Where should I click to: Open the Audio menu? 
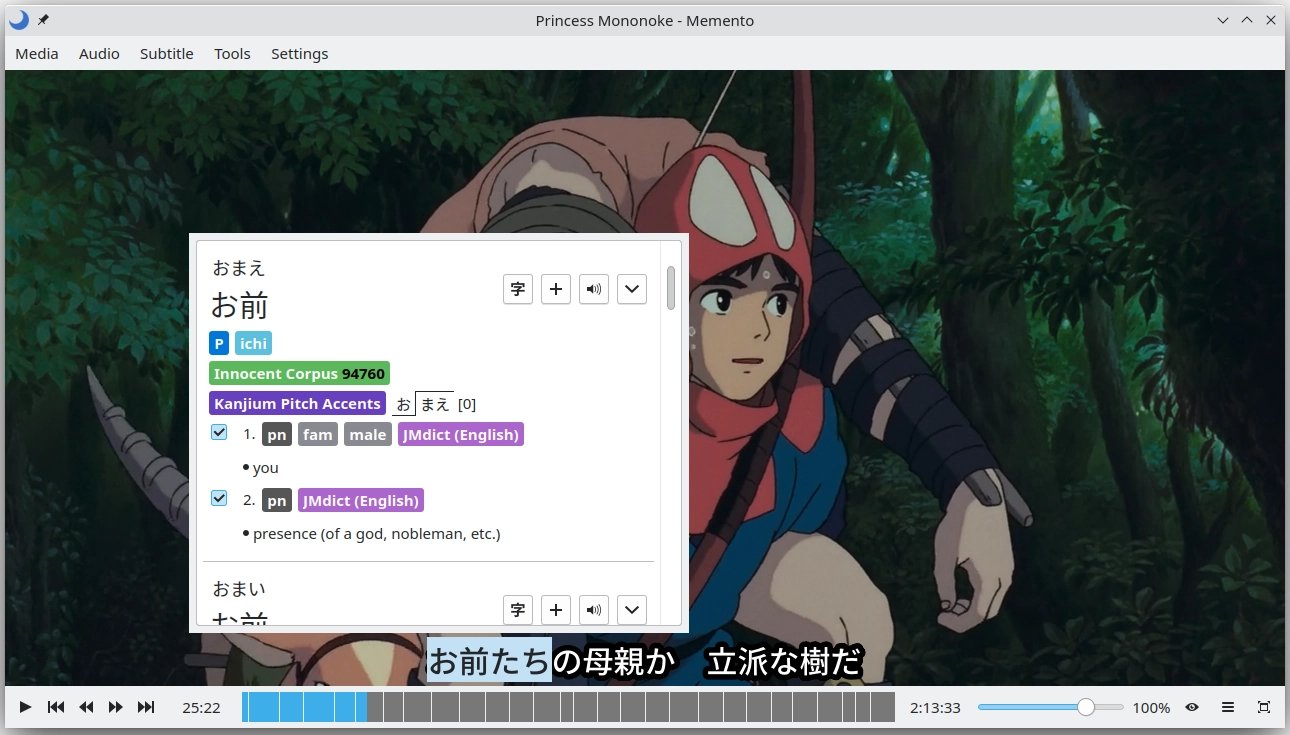pyautogui.click(x=99, y=54)
